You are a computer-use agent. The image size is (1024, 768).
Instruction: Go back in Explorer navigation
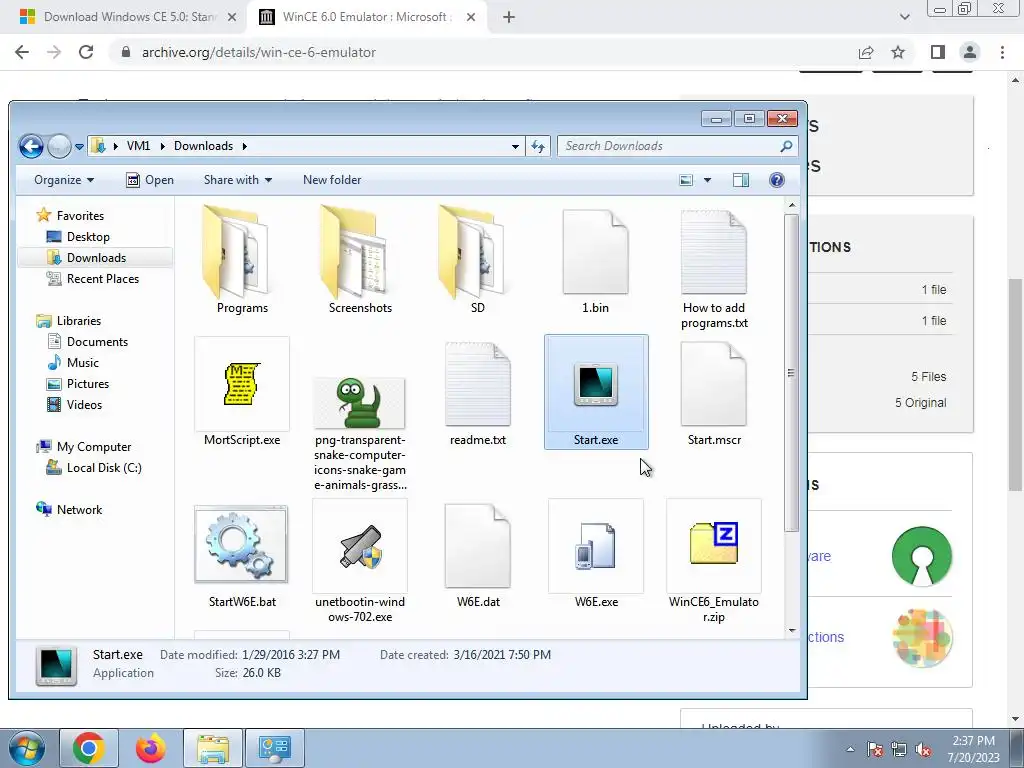coord(31,146)
